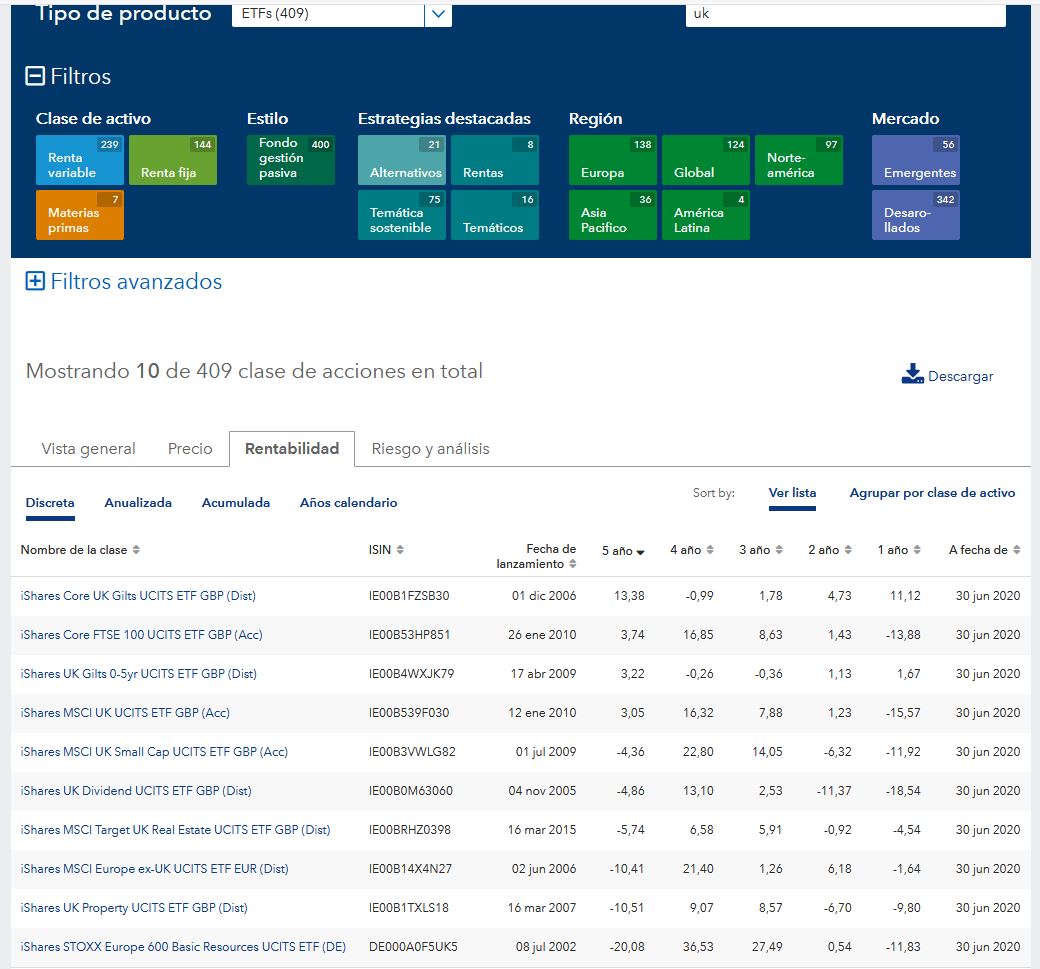Open the Riesgo y análisis tab
This screenshot has width=1040, height=969.
point(430,449)
